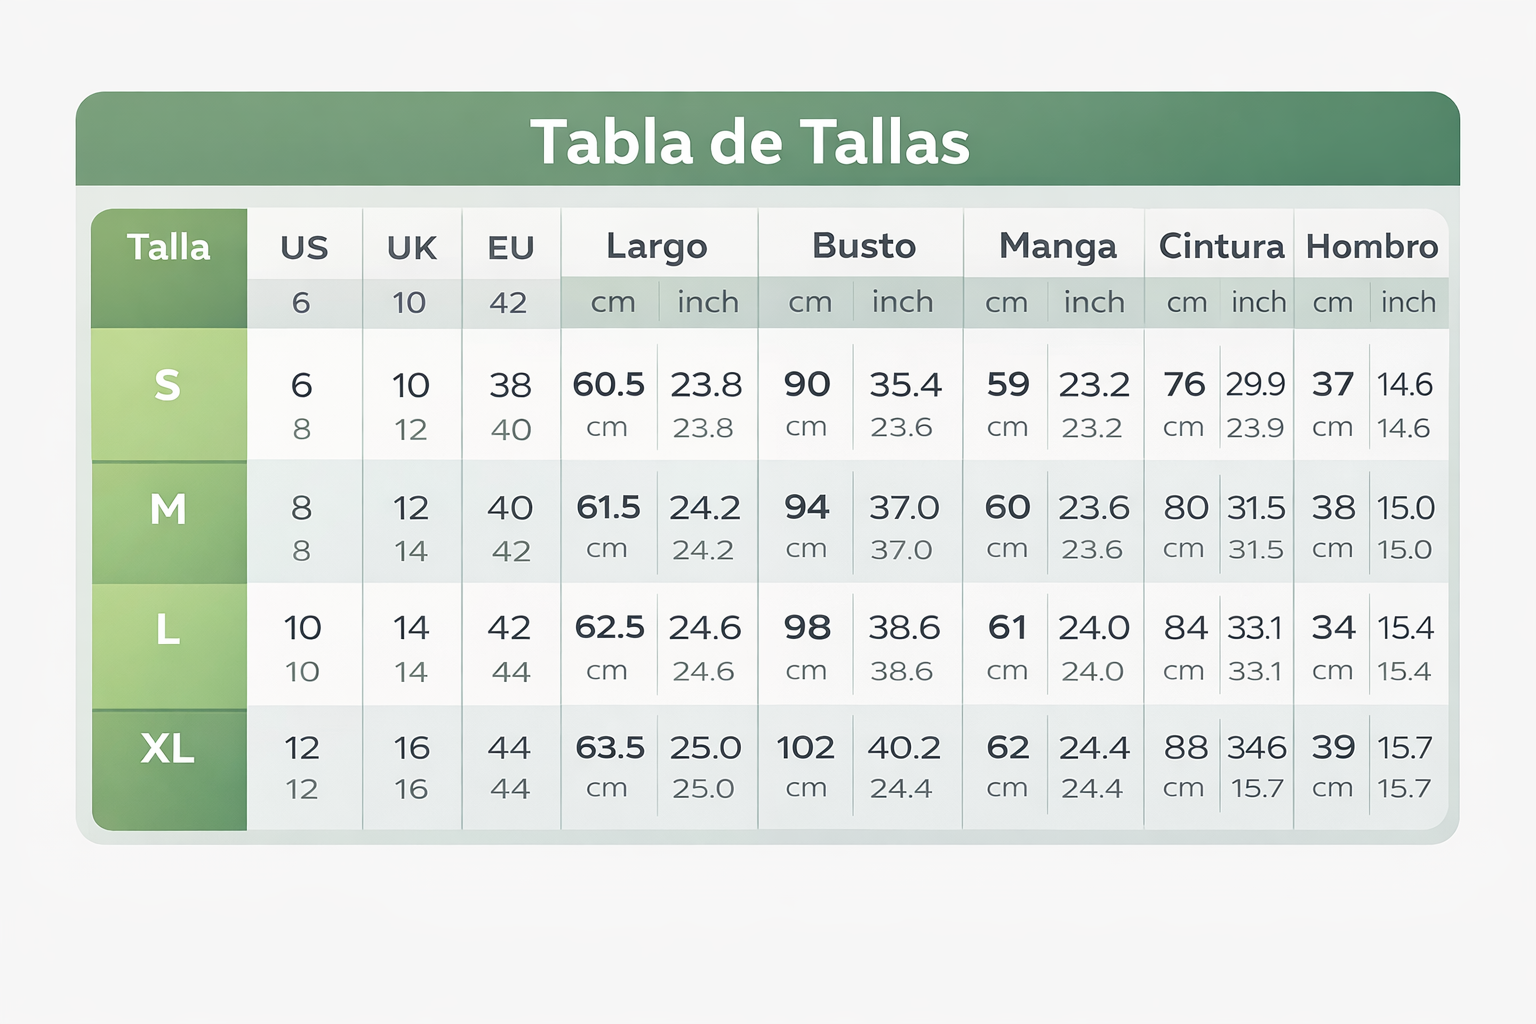Select the size 'L' row label

point(168,631)
